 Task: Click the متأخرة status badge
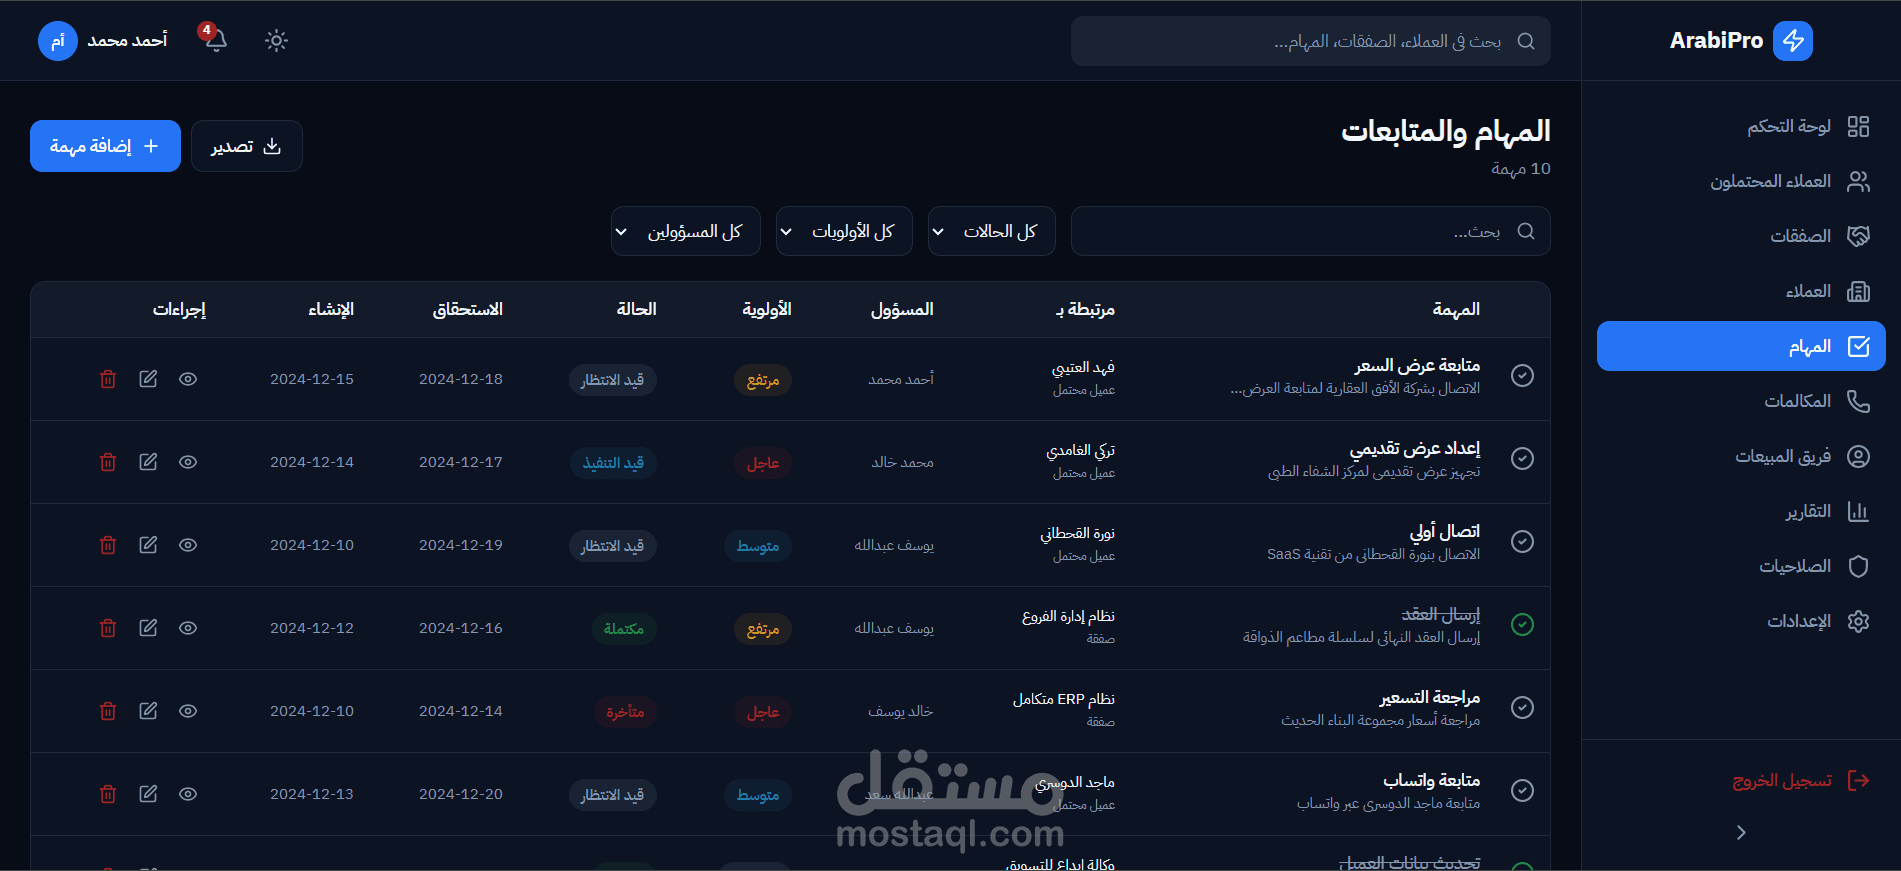[625, 712]
